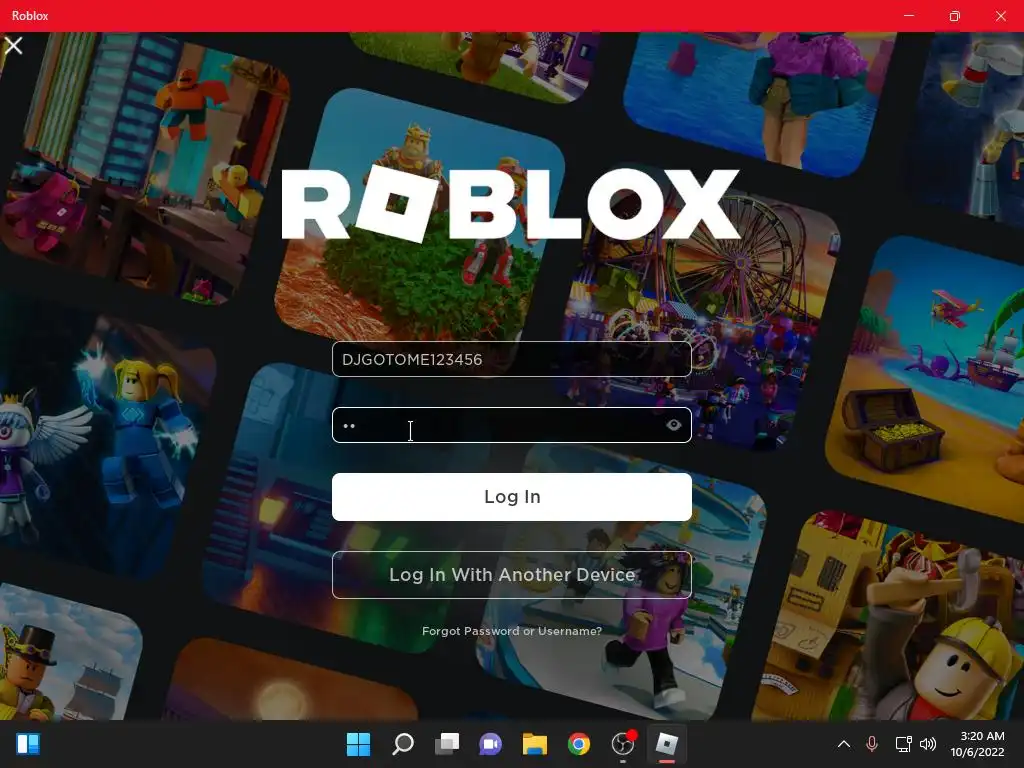The height and width of the screenshot is (768, 1024).
Task: Minimize the Roblox window
Action: click(909, 16)
